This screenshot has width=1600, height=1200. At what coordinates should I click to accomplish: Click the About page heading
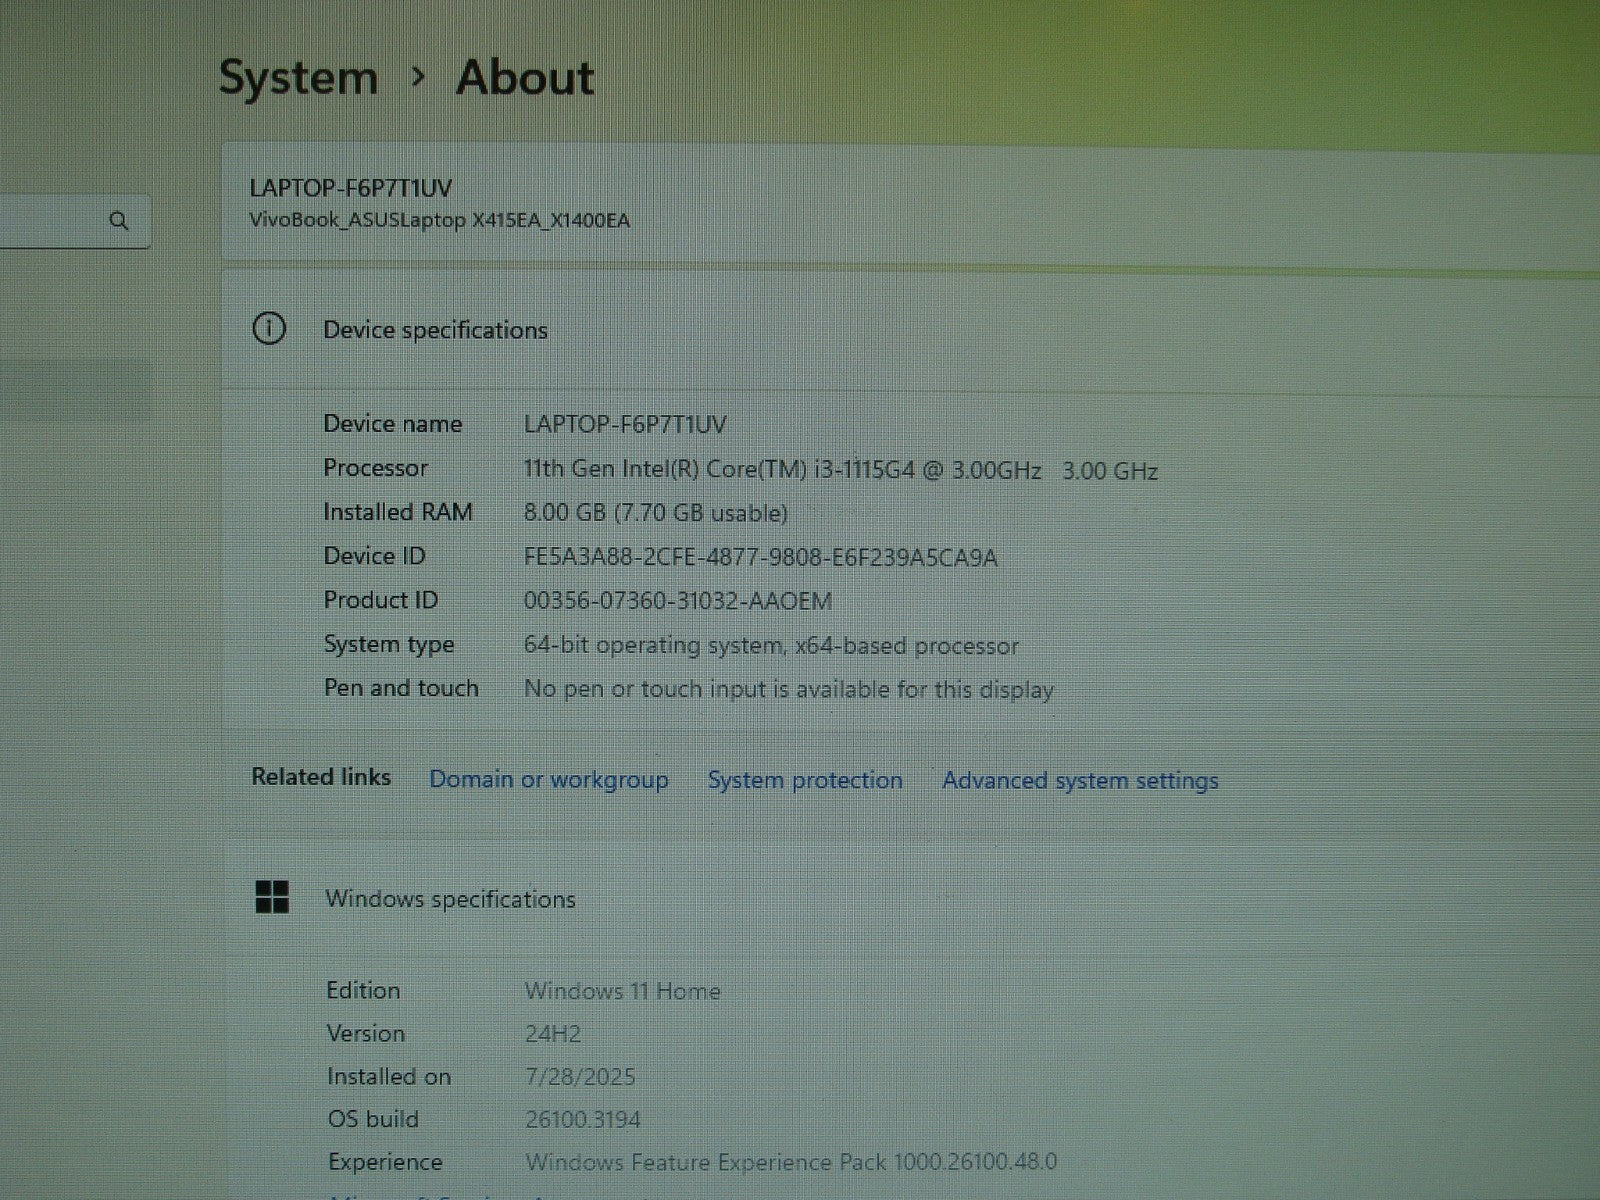pyautogui.click(x=525, y=78)
